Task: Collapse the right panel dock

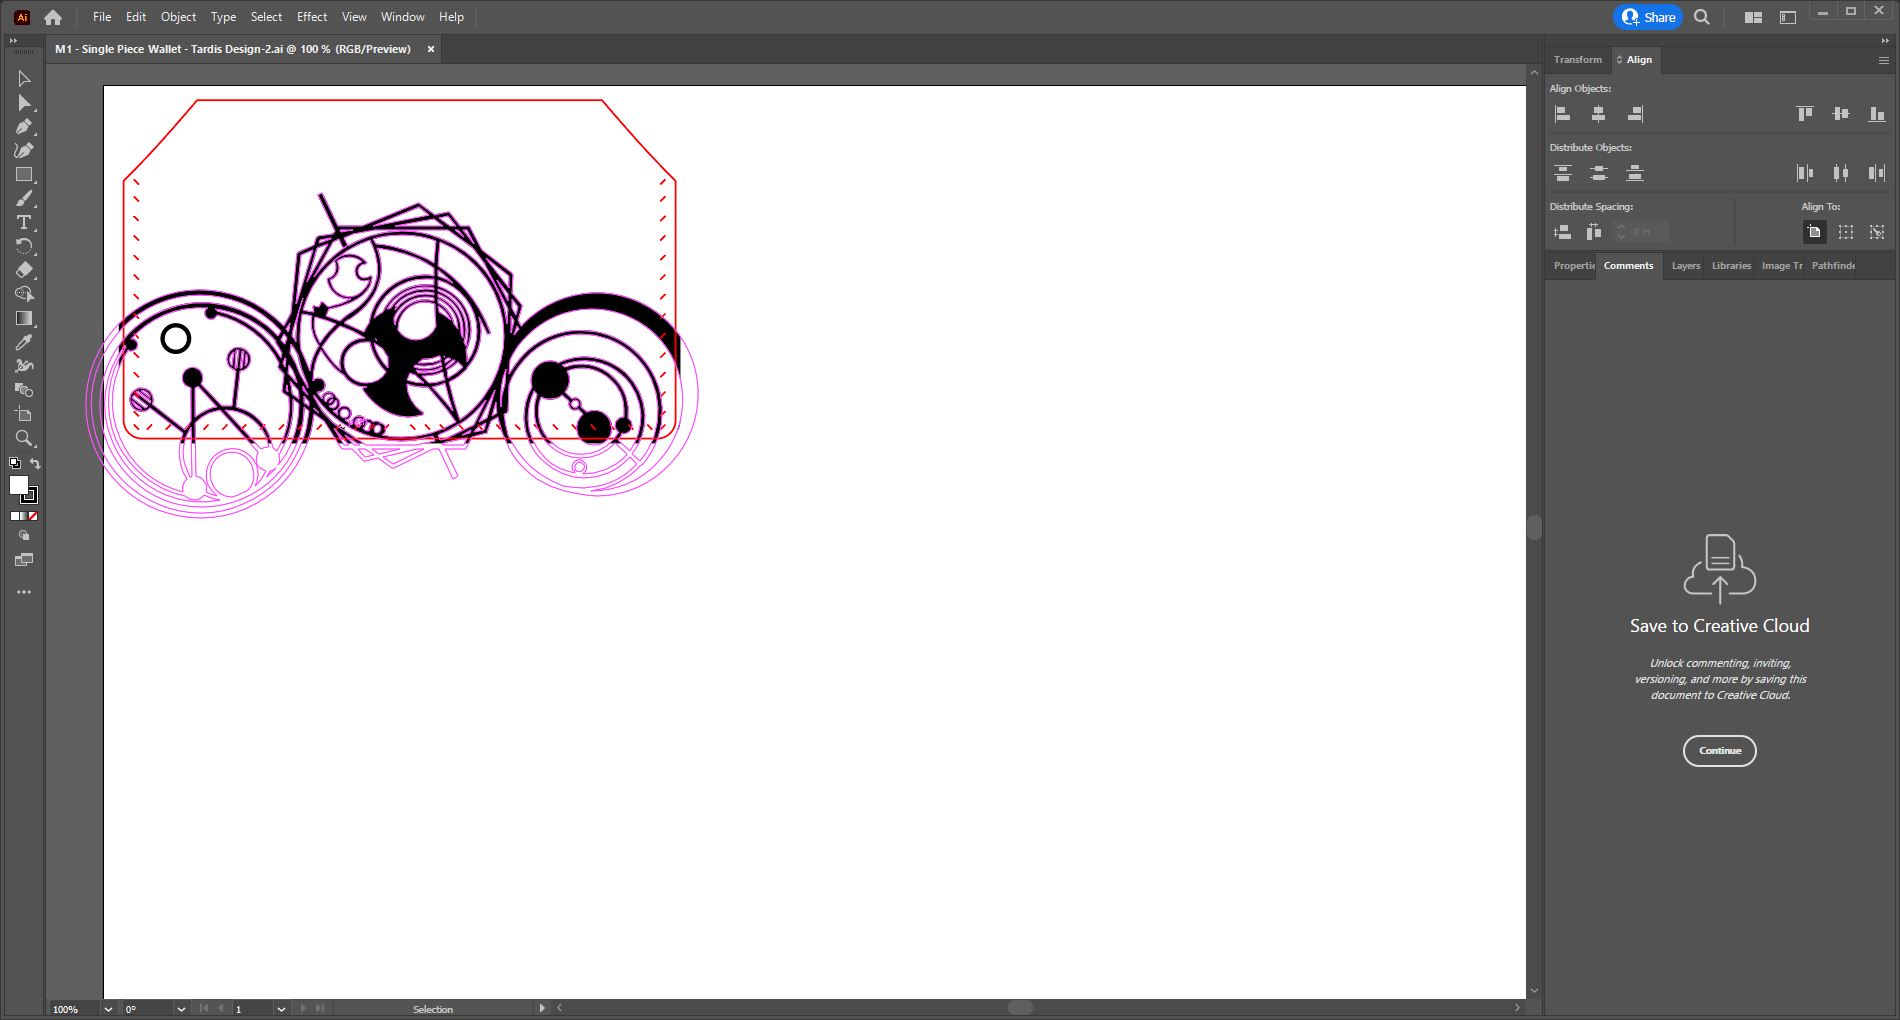Action: 1885,41
